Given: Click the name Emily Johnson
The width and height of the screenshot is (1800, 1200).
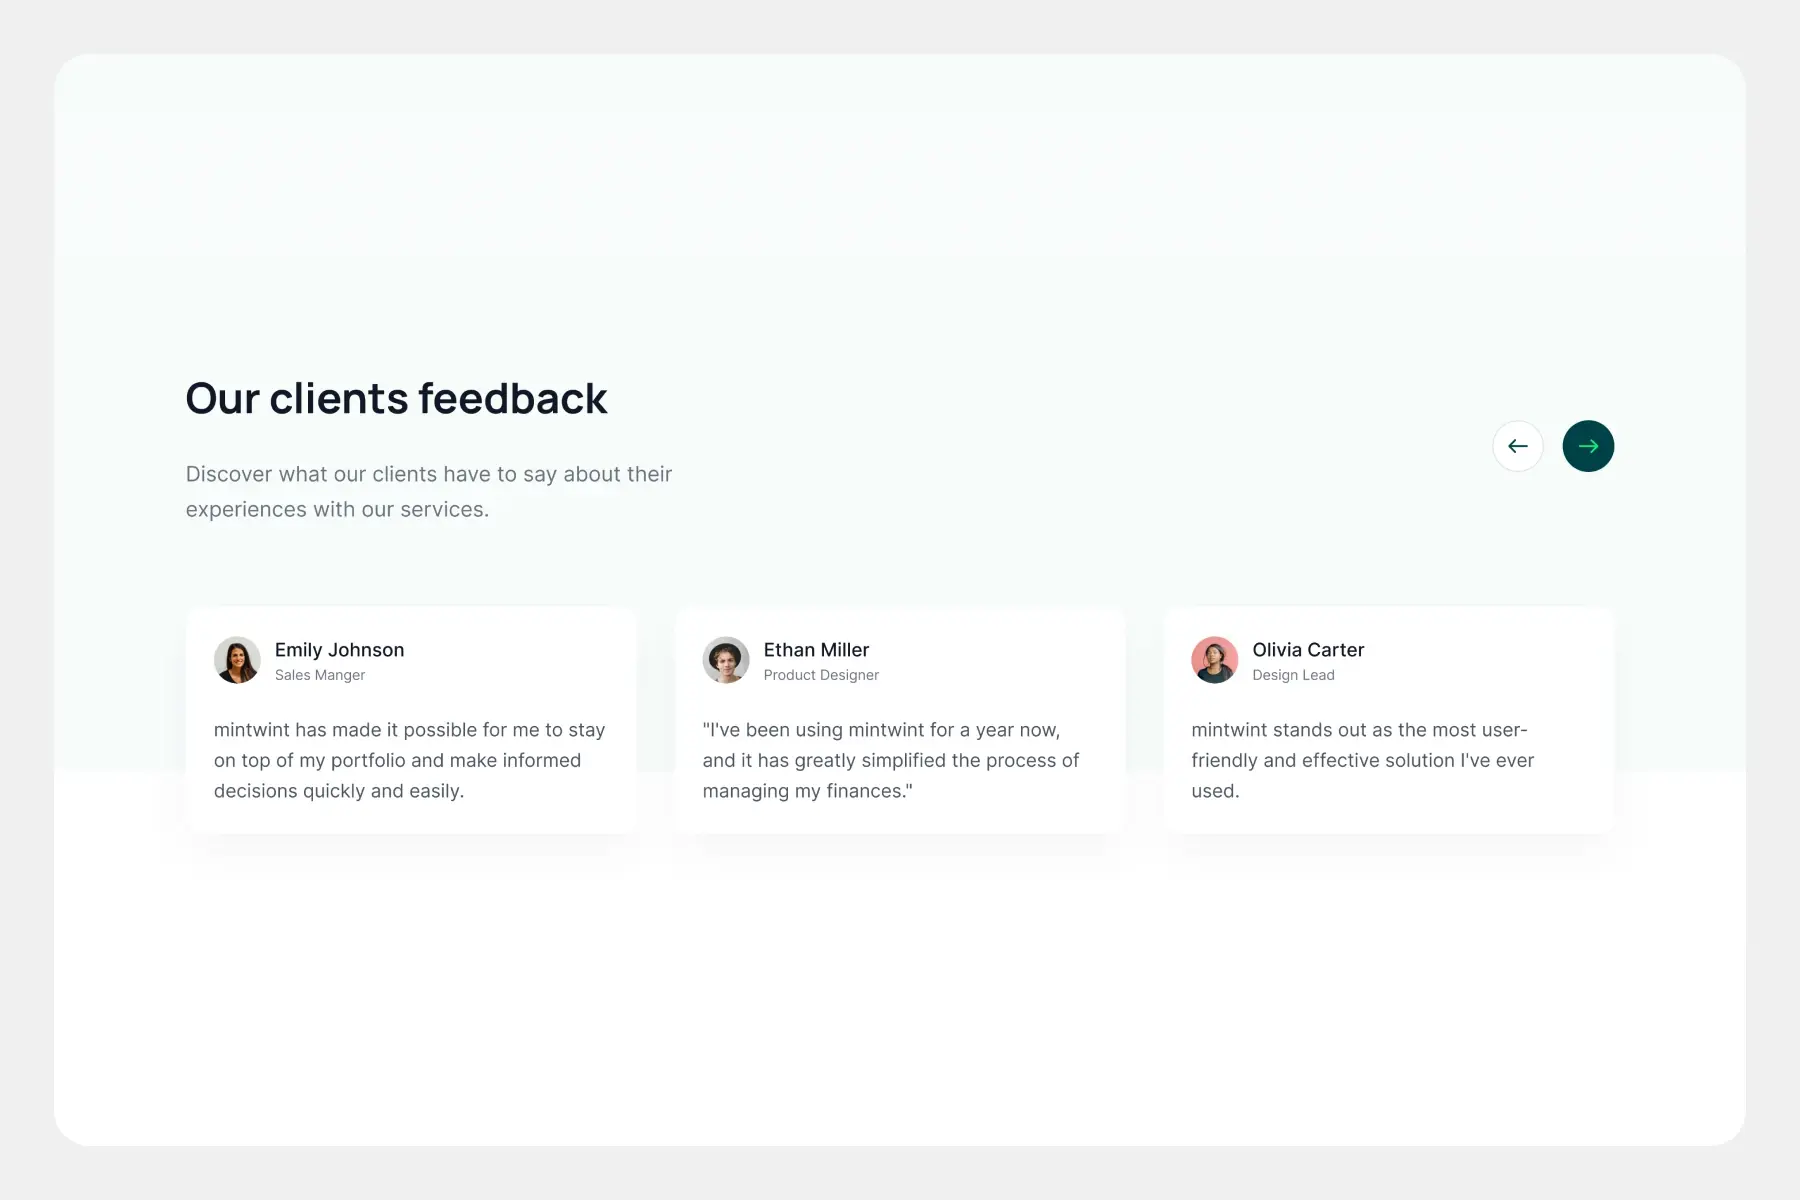Looking at the screenshot, I should [339, 650].
